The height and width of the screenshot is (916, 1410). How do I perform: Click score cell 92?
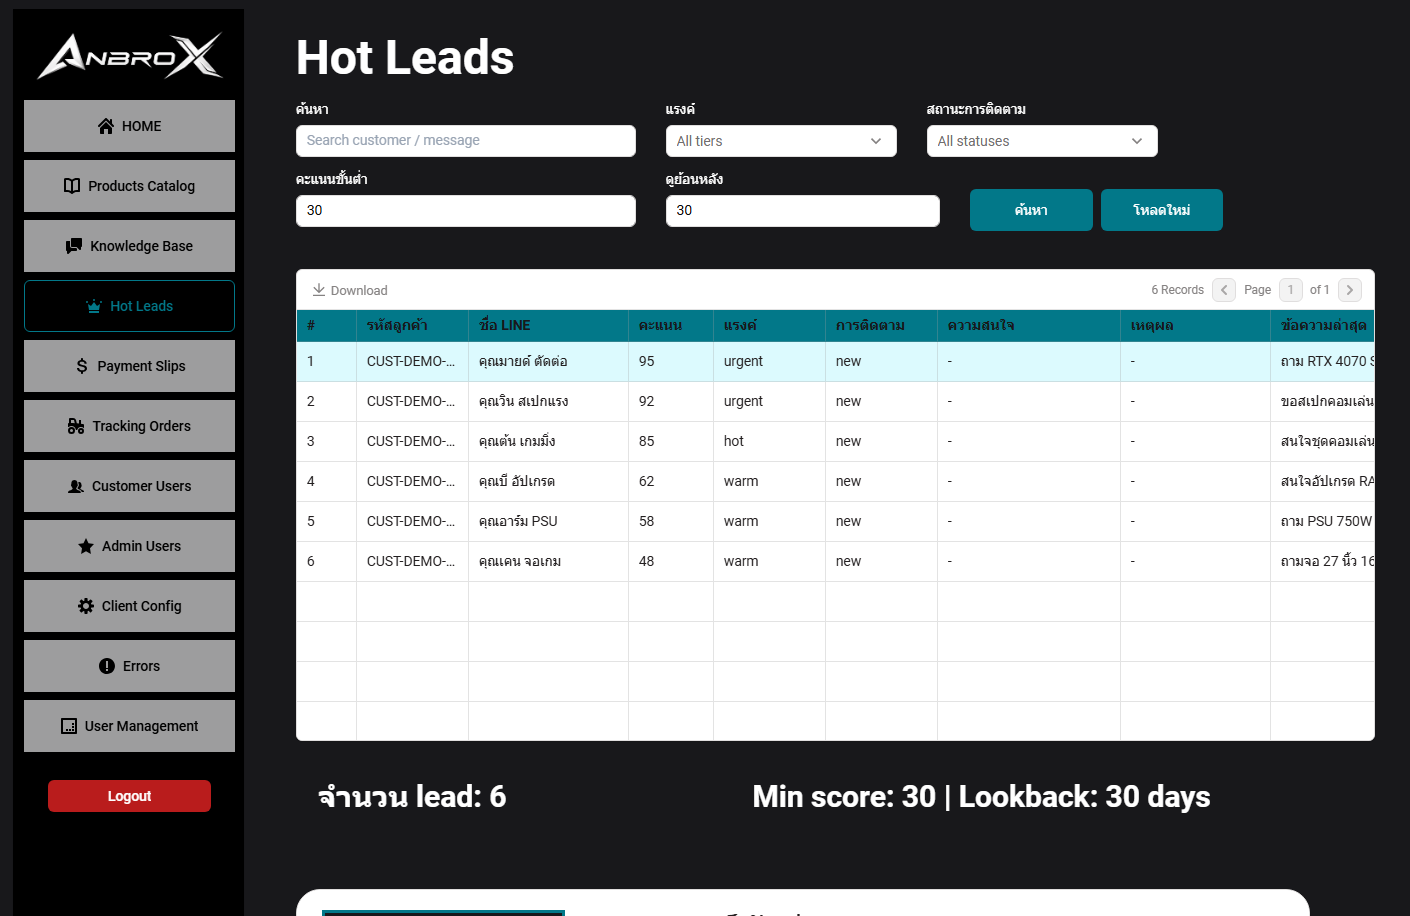point(671,402)
